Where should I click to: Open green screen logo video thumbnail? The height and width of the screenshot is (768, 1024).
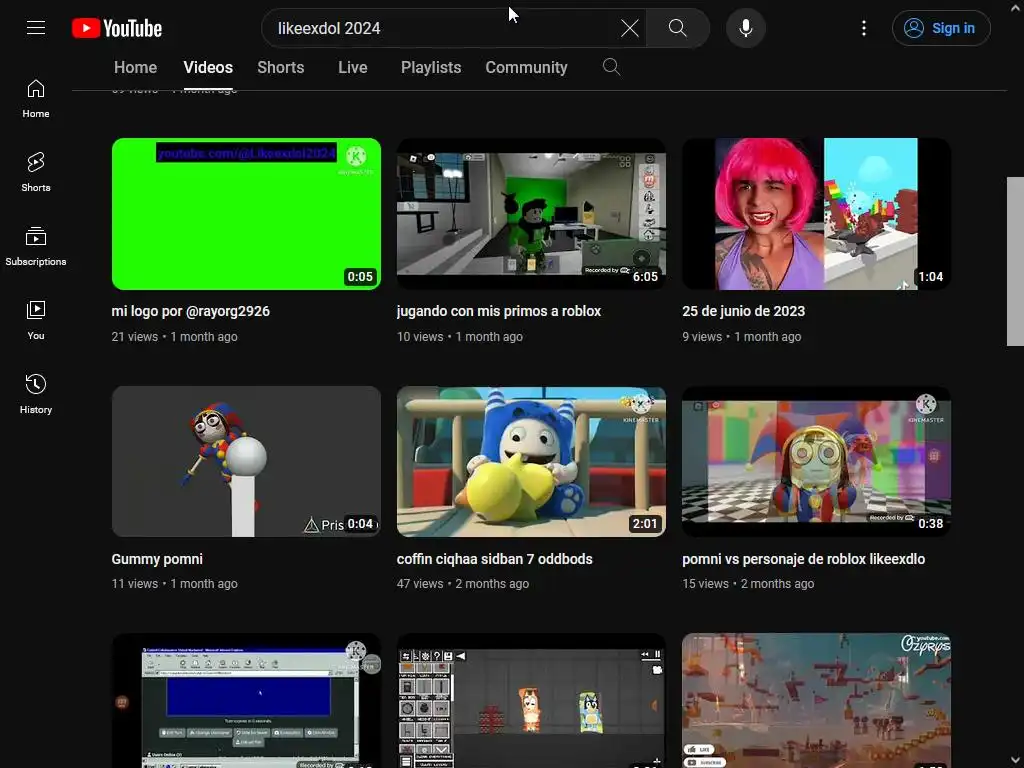click(x=246, y=214)
